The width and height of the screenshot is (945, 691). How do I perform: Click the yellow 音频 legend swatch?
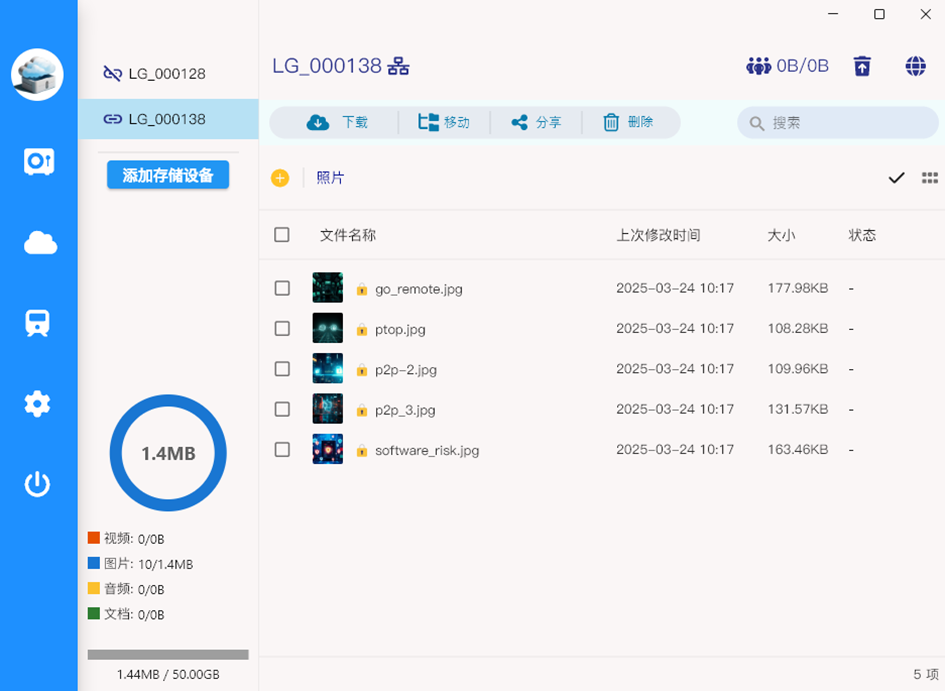tap(93, 588)
